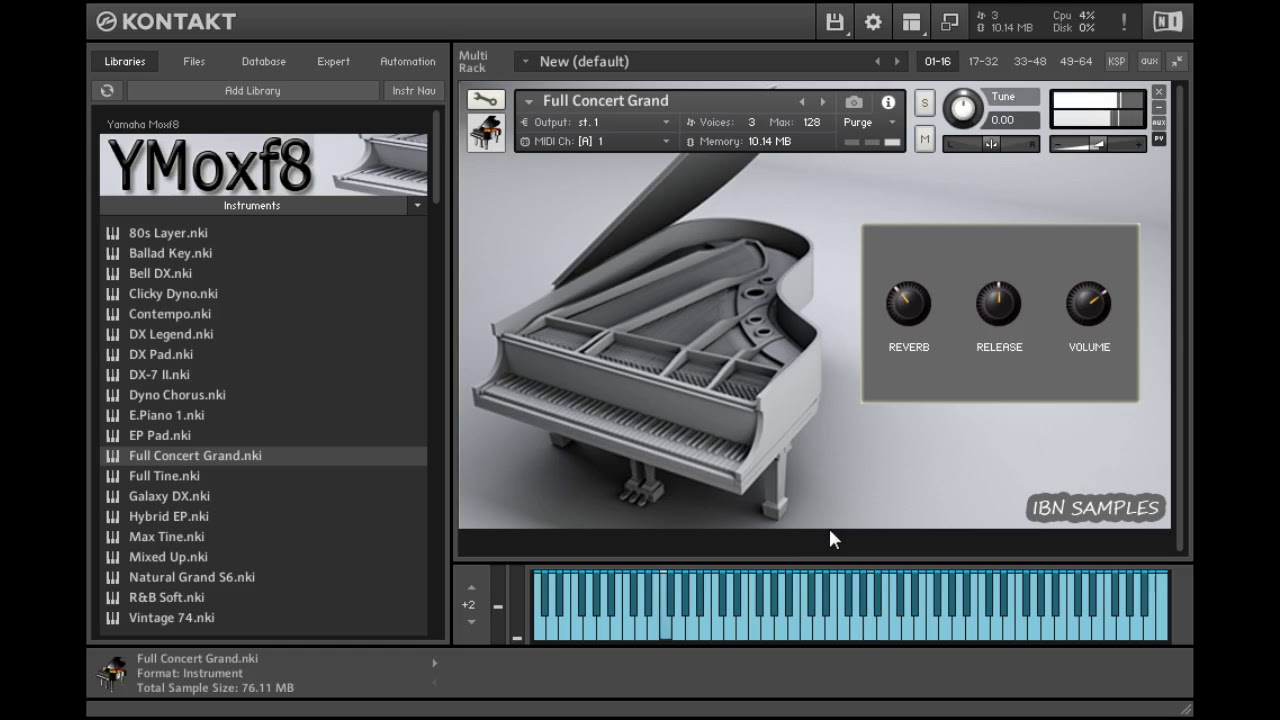
Task: Click the REVERB knob
Action: pyautogui.click(x=908, y=304)
